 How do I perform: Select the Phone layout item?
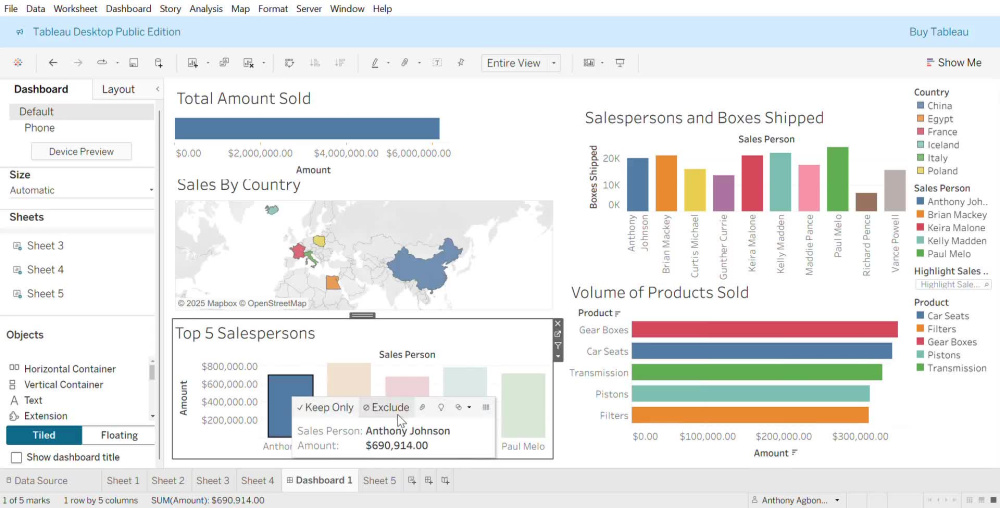(40, 127)
